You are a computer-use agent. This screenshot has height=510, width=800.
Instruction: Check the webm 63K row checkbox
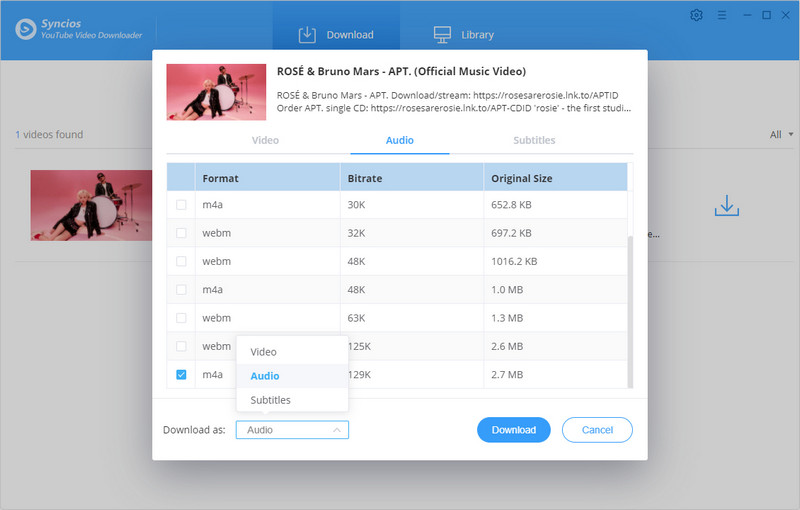pyautogui.click(x=181, y=318)
